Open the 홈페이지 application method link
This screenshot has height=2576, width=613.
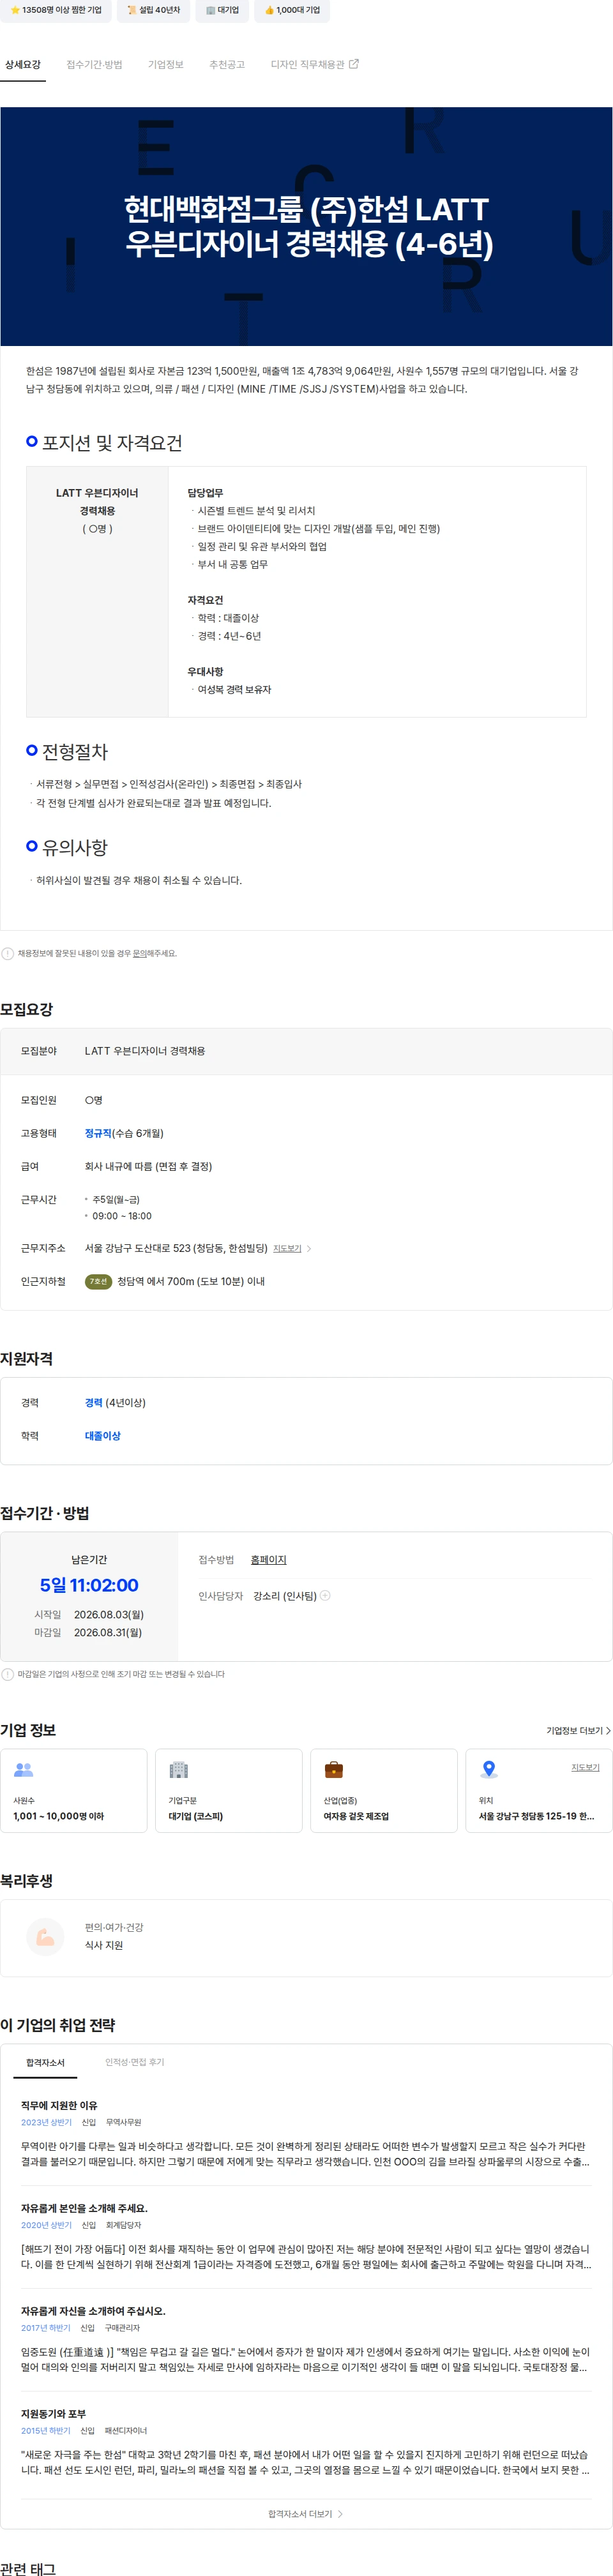268,1560
